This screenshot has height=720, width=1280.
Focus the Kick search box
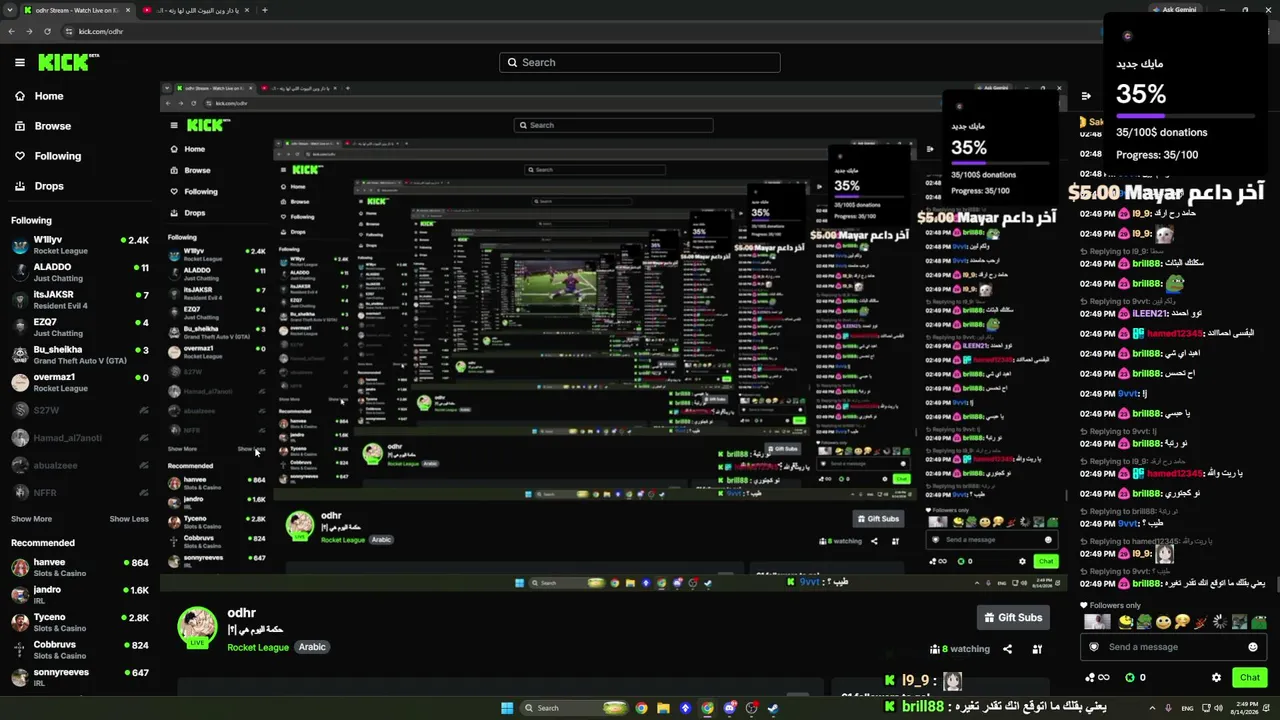pyautogui.click(x=640, y=62)
